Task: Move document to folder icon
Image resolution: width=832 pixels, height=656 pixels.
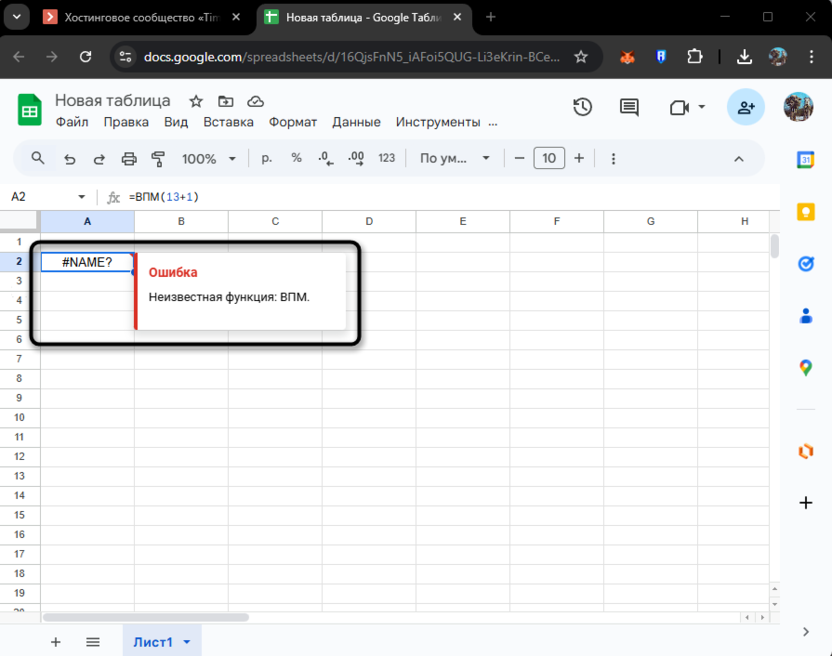Action: (226, 101)
